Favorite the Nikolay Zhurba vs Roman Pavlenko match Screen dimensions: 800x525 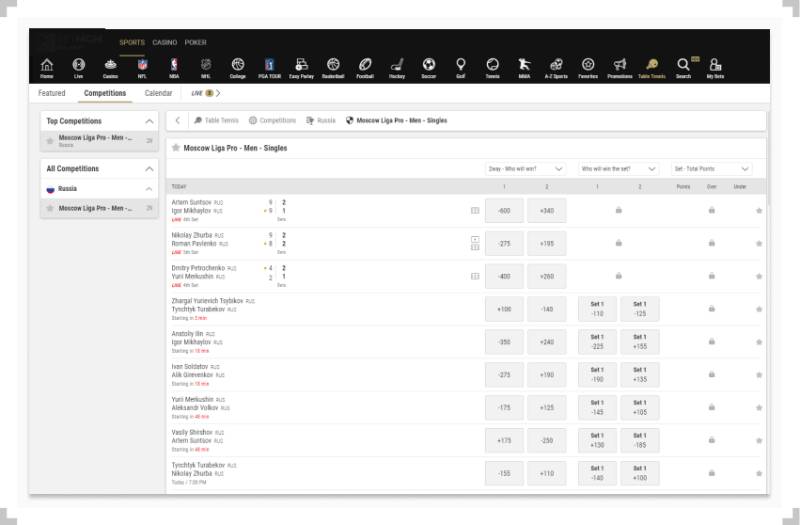(759, 243)
